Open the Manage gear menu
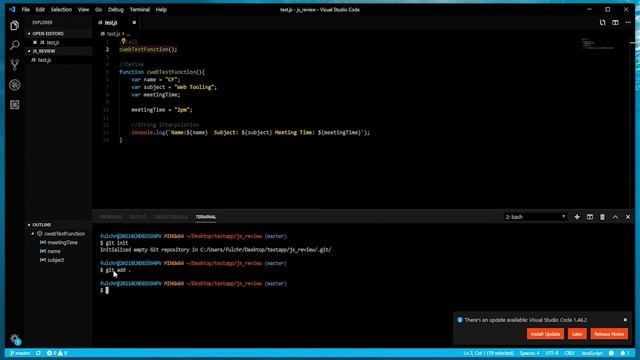The height and width of the screenshot is (360, 640). coord(15,339)
